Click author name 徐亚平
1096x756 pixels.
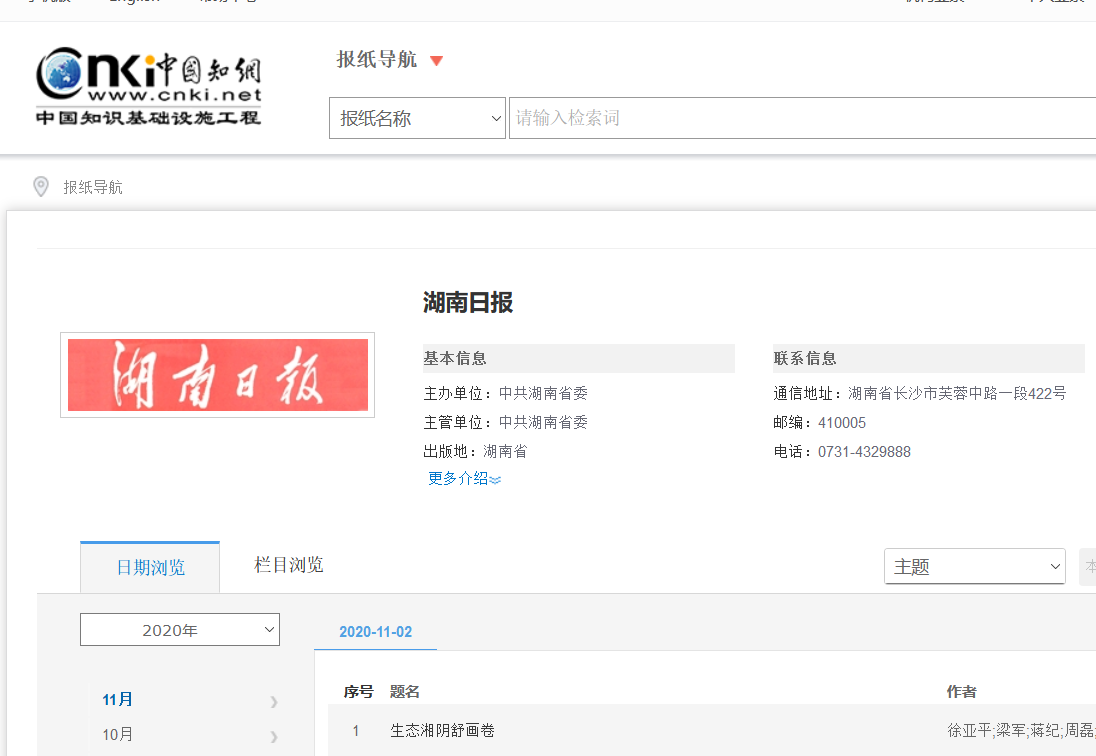click(x=969, y=731)
